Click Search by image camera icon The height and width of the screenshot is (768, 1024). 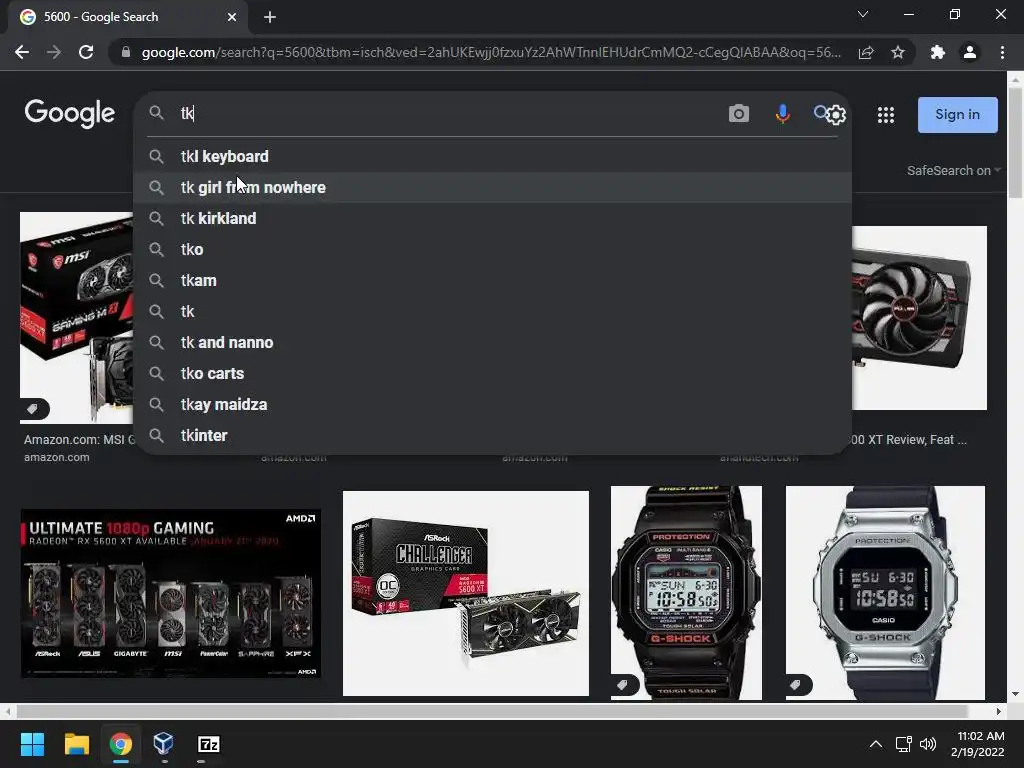(739, 114)
